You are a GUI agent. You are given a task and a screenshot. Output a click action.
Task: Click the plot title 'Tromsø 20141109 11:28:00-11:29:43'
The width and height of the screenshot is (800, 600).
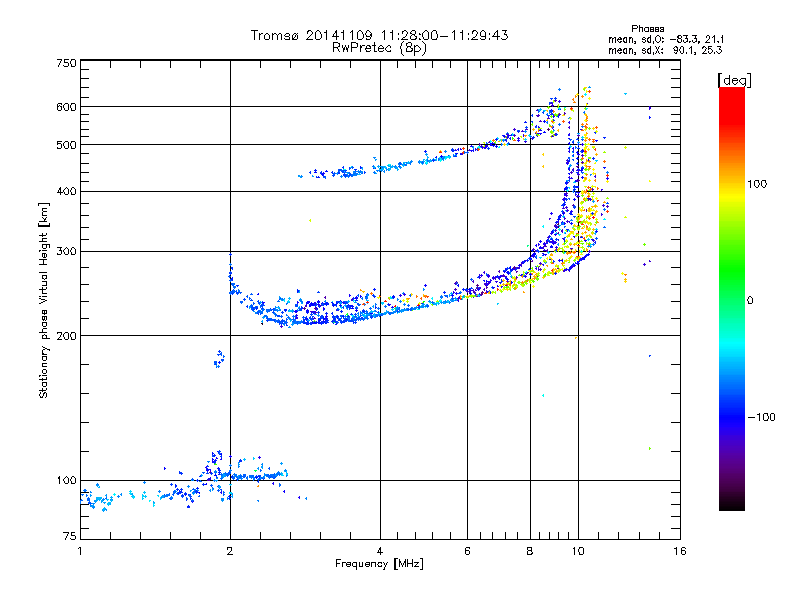379,35
